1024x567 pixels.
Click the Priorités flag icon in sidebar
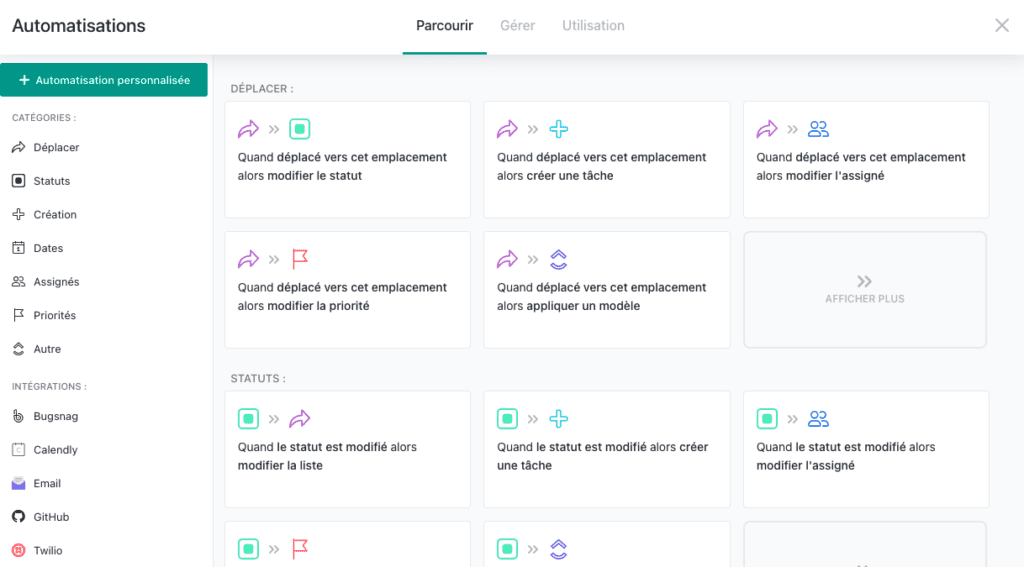point(18,315)
